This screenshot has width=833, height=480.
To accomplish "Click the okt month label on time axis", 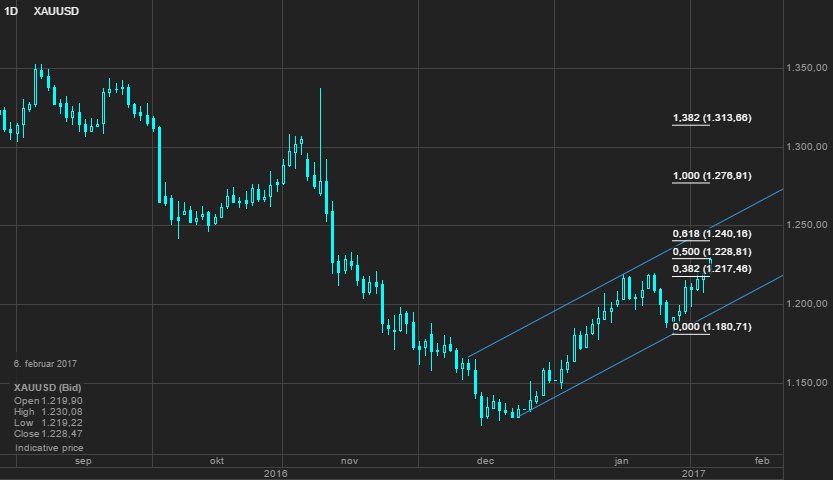I will coord(217,461).
